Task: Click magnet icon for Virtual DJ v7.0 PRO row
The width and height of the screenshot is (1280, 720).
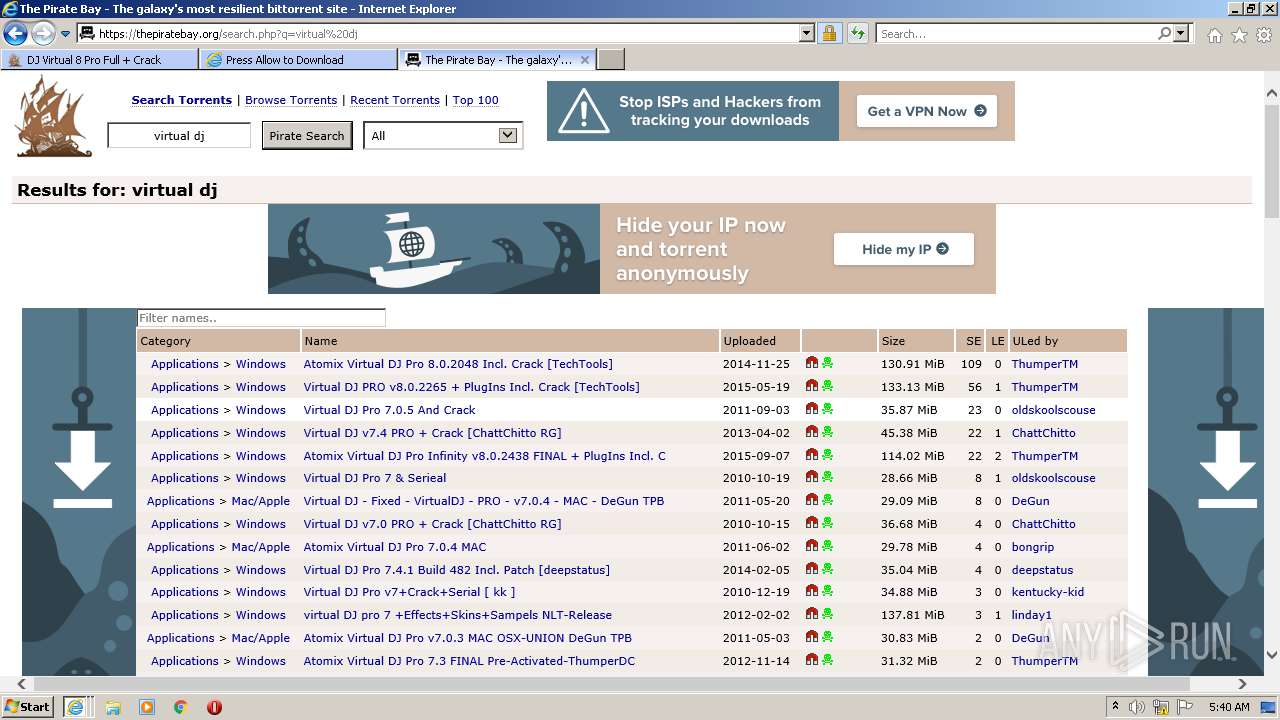Action: point(812,523)
